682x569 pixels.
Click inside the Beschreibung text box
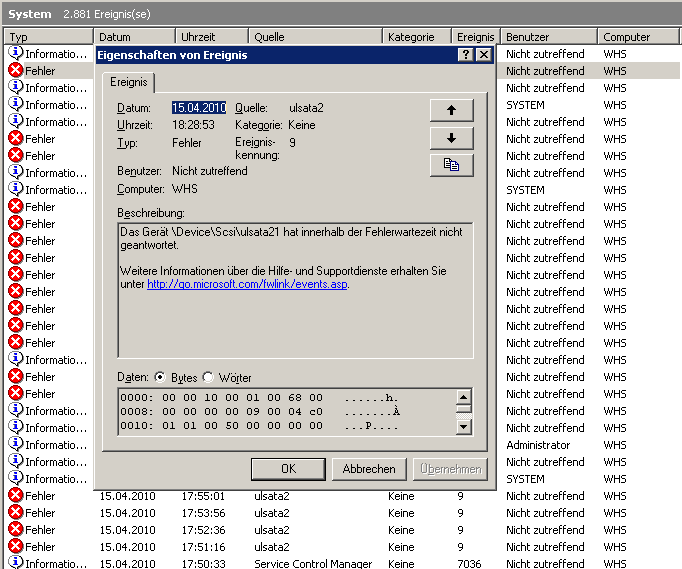pos(295,290)
